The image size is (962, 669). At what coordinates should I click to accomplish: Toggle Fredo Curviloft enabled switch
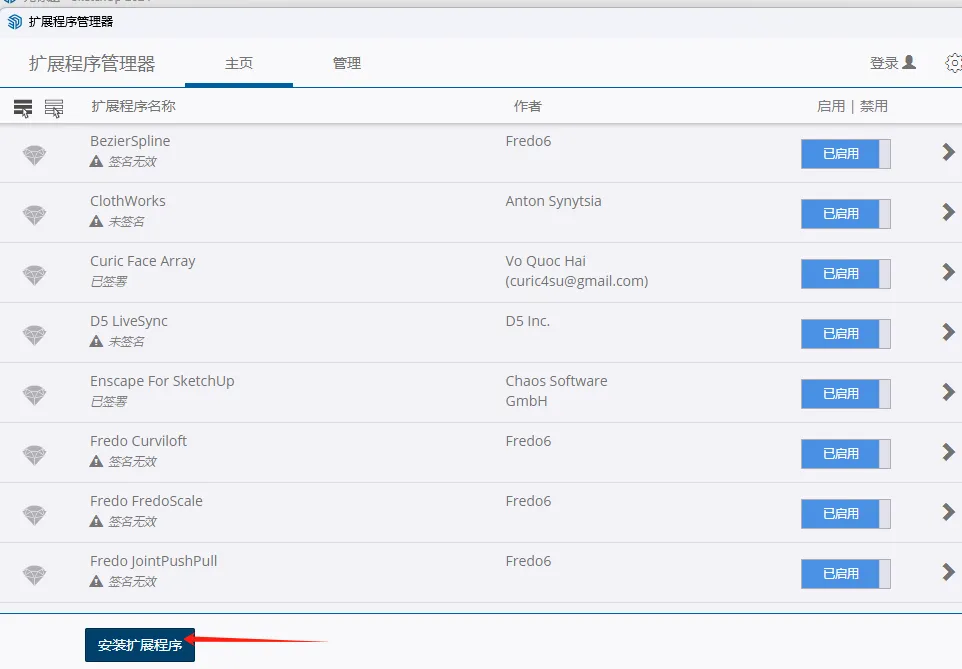click(846, 454)
